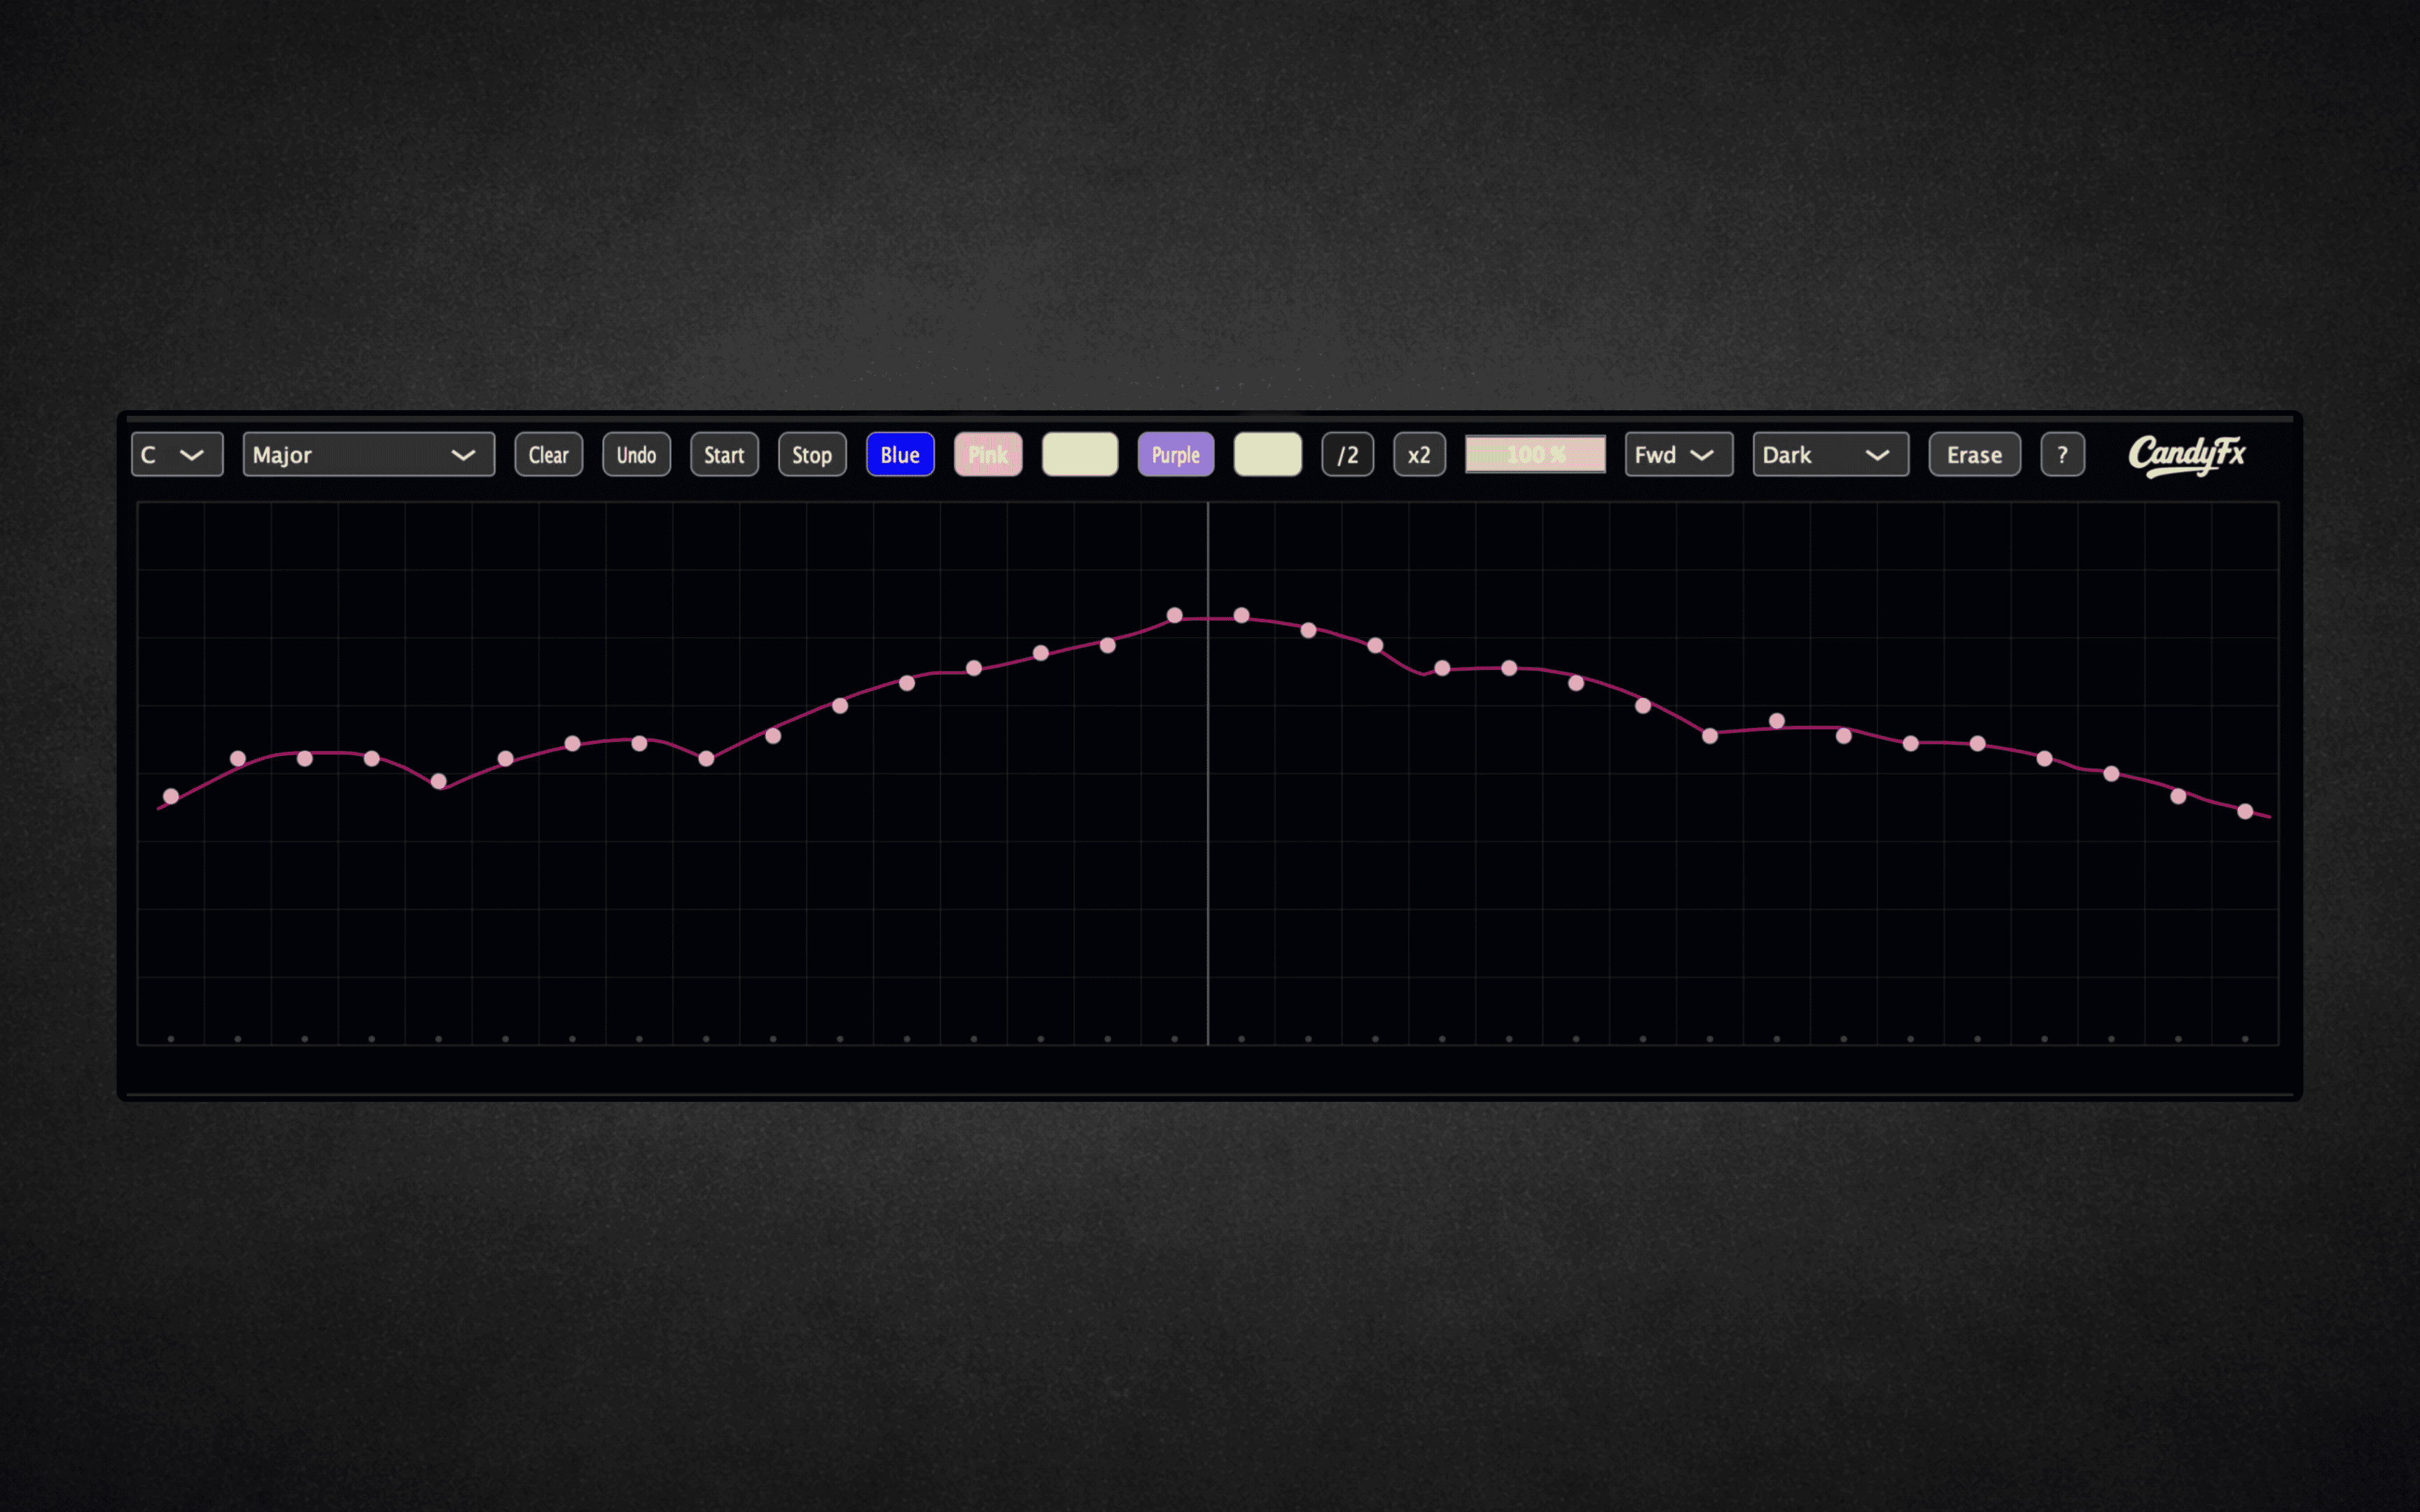Viewport: 2420px width, 1512px height.
Task: Select blank cream swatch right of Purple
Action: click(x=1268, y=455)
